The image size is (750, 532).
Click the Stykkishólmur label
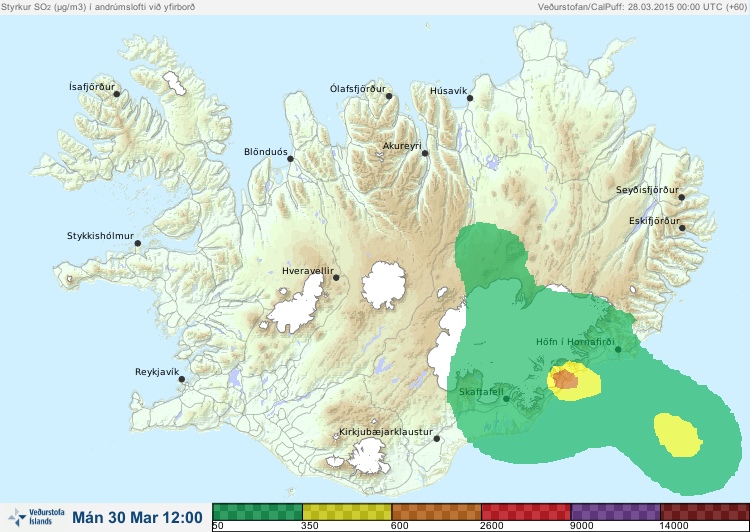point(100,236)
